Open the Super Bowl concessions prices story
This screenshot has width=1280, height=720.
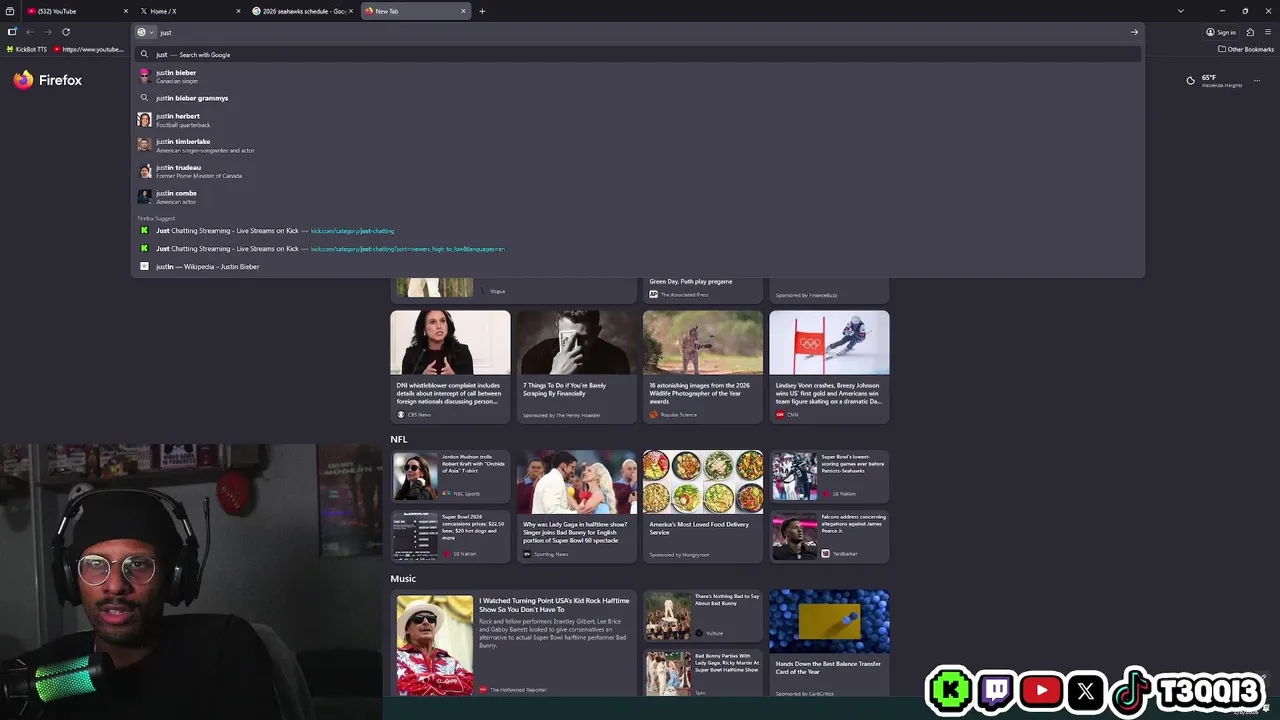450,535
